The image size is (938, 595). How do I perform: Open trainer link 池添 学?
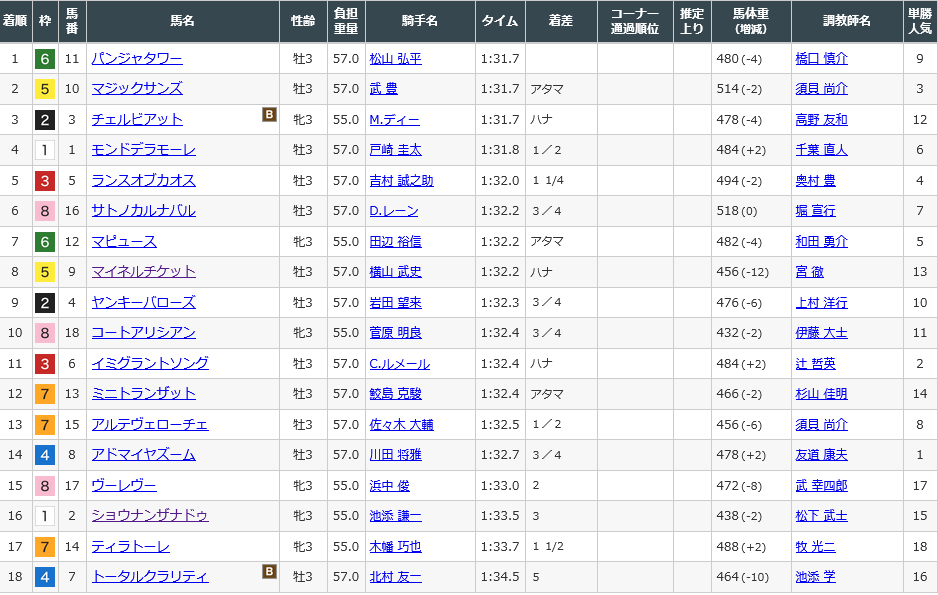point(815,577)
